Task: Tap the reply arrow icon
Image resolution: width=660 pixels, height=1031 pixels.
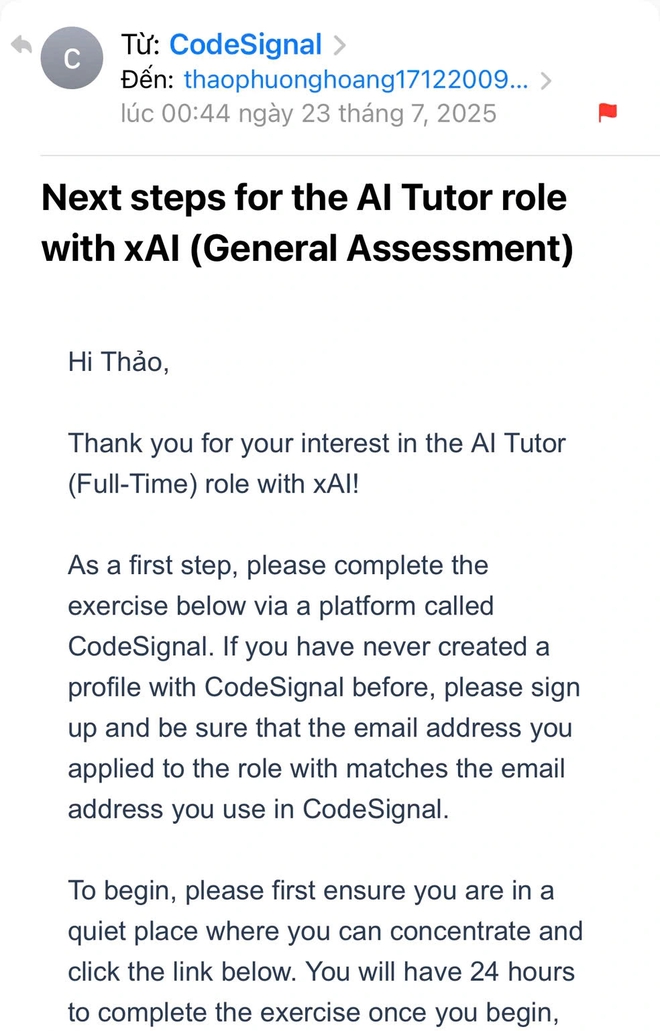Action: (22, 45)
